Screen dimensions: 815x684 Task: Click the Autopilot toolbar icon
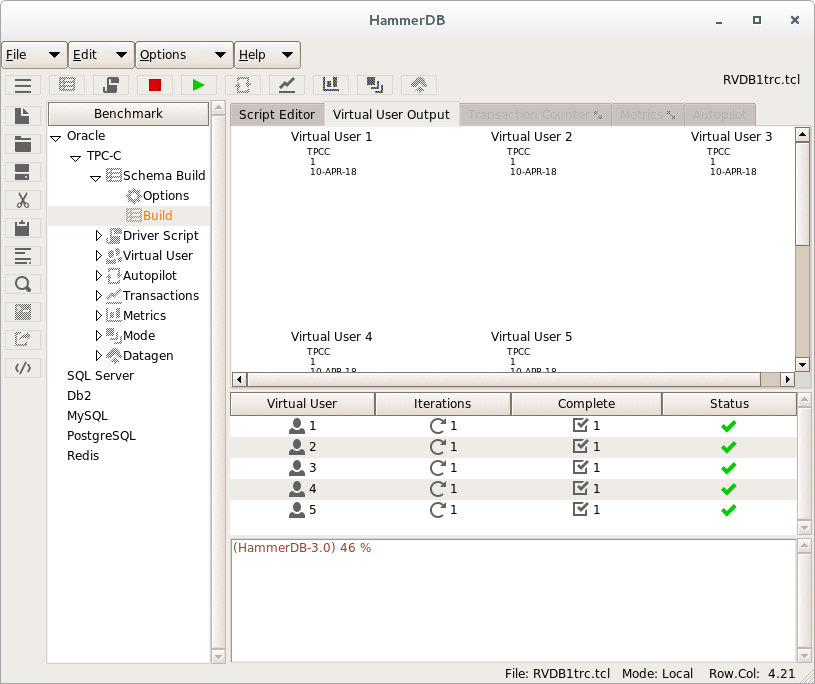(x=243, y=85)
